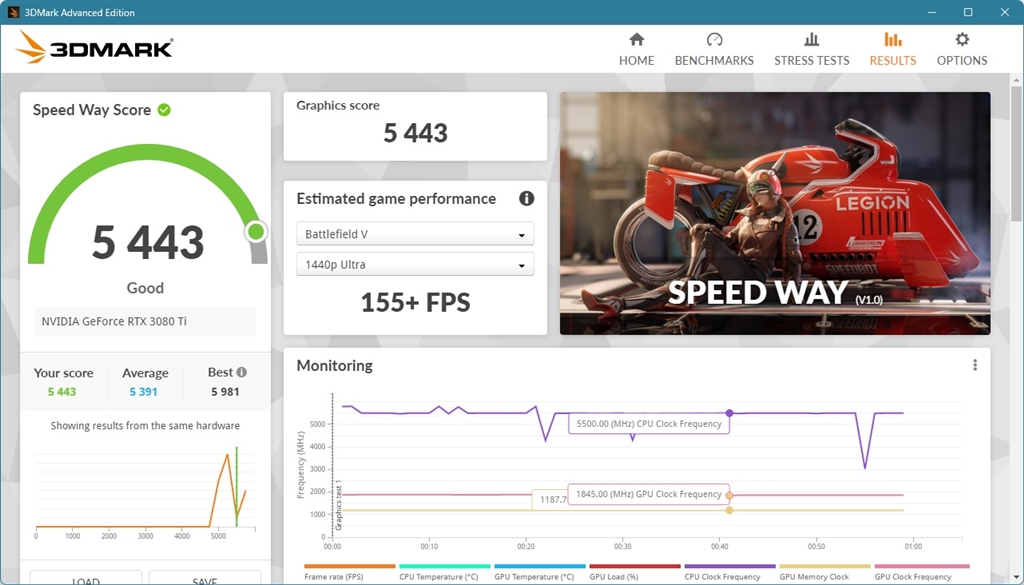
Task: Toggle the GPU Load (%) graph line
Action: (x=616, y=577)
